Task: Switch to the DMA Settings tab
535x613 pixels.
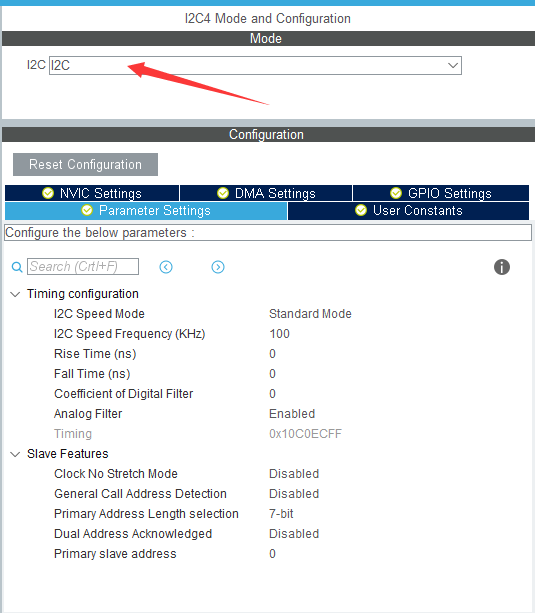Action: pyautogui.click(x=266, y=193)
